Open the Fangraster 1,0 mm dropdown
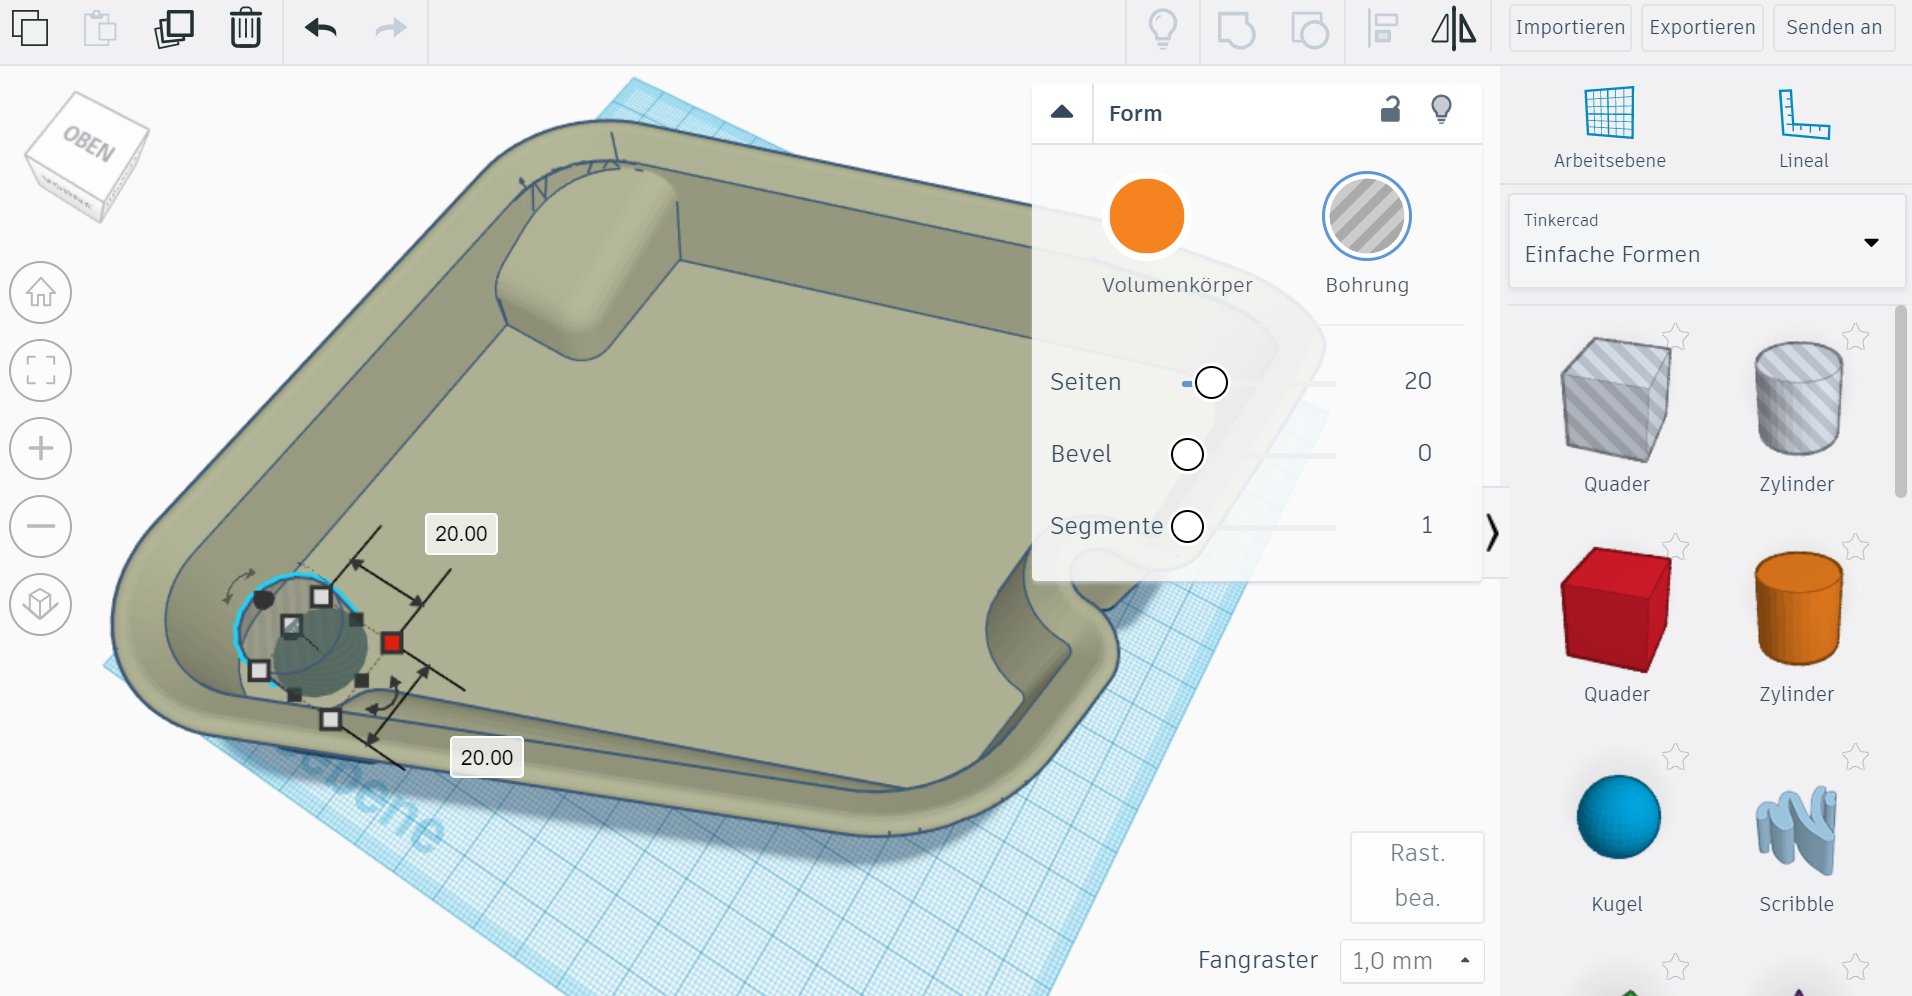 coord(1411,961)
